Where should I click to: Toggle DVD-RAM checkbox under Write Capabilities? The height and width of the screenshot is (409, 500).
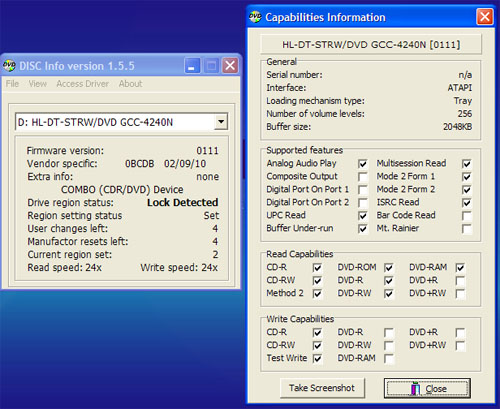389,359
